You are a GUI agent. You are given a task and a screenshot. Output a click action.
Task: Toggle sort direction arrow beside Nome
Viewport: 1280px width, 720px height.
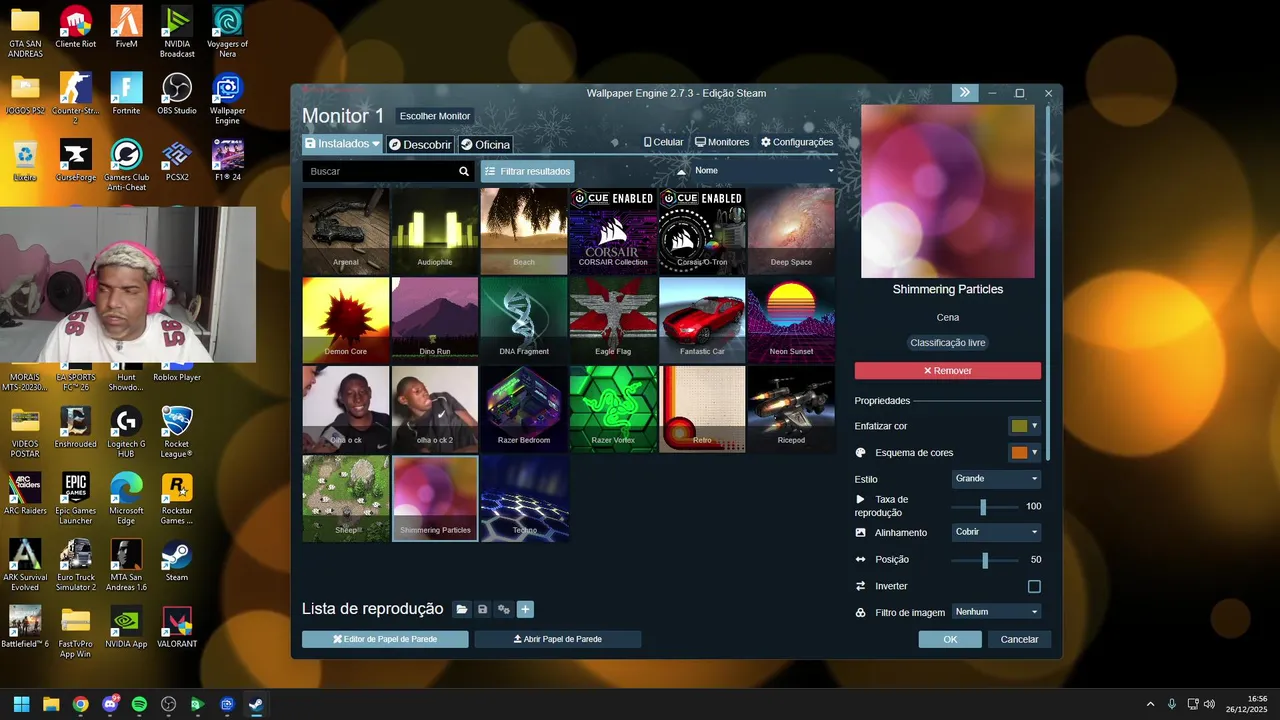click(x=682, y=171)
